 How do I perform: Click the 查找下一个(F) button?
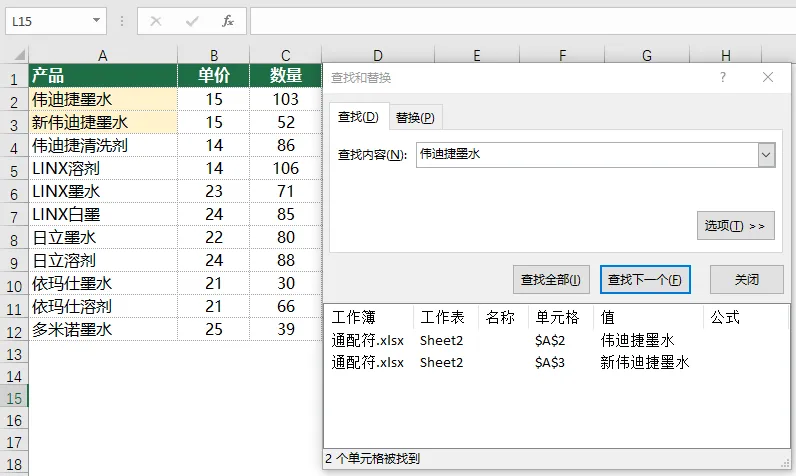coord(645,280)
